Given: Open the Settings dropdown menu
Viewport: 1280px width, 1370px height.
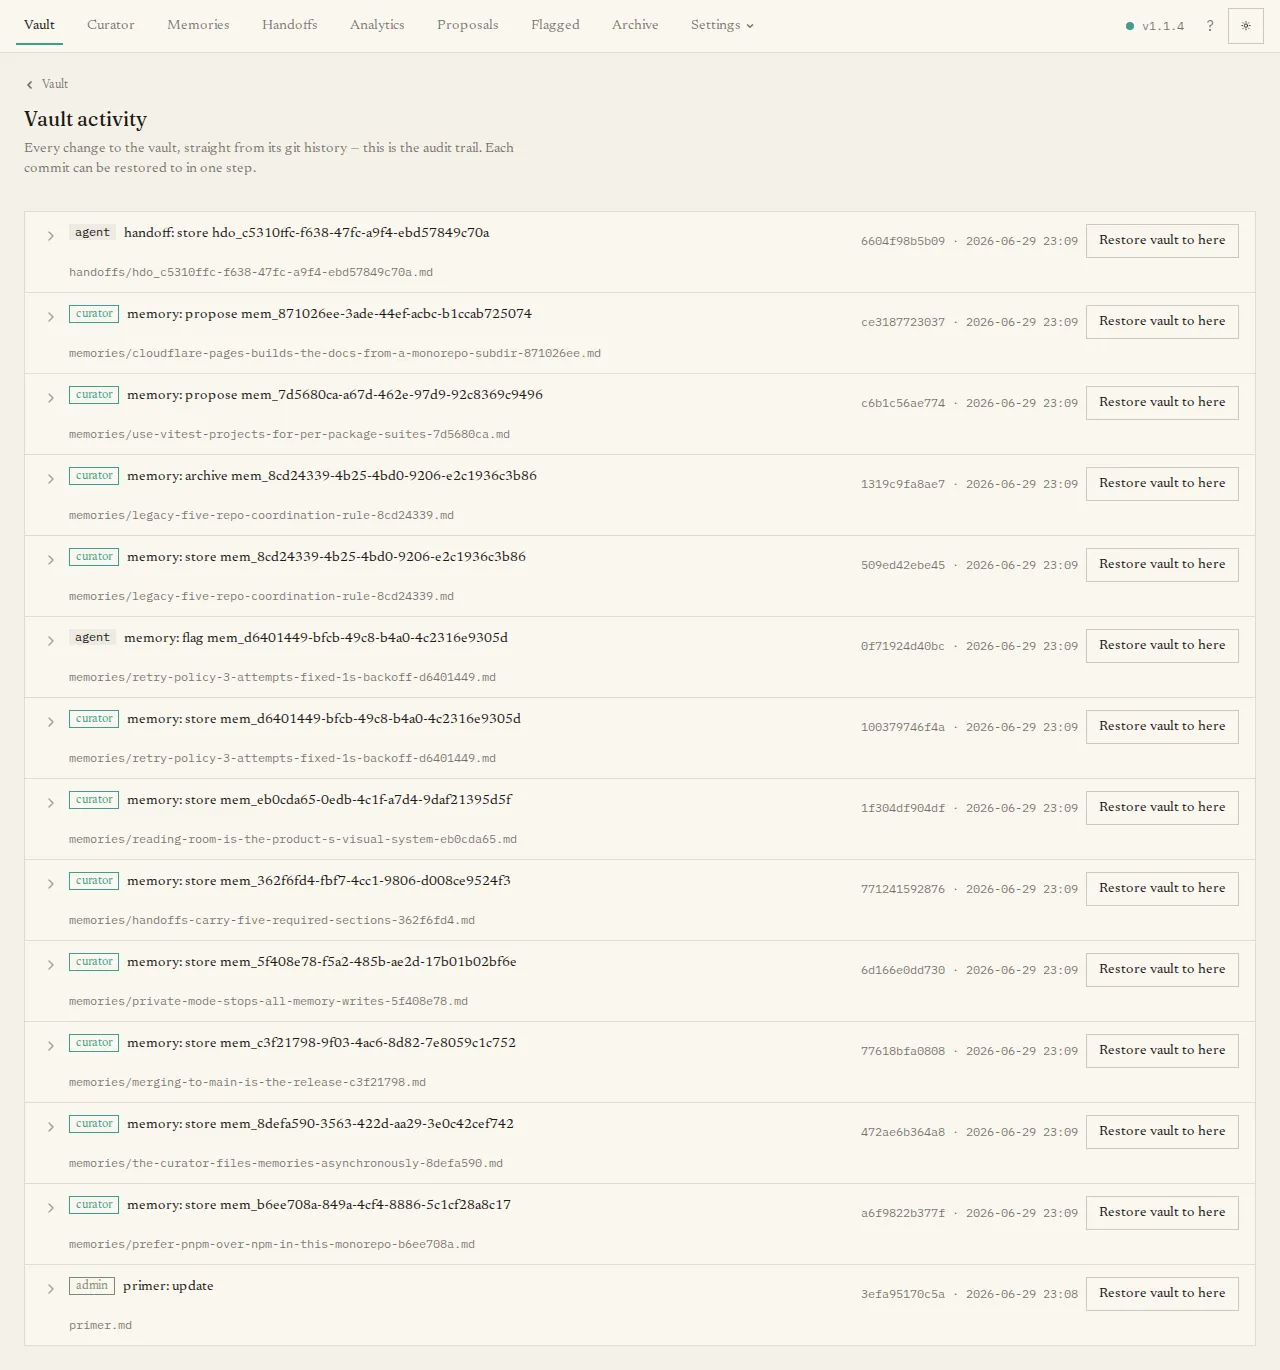Looking at the screenshot, I should 722,25.
